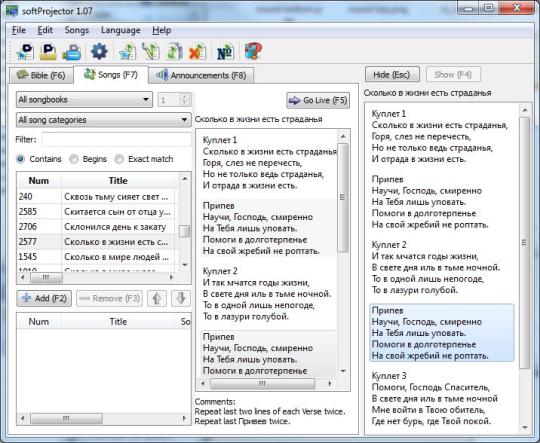Switch to the Announcements (F8) tab
Screen dimensions: 540x443
click(201, 75)
